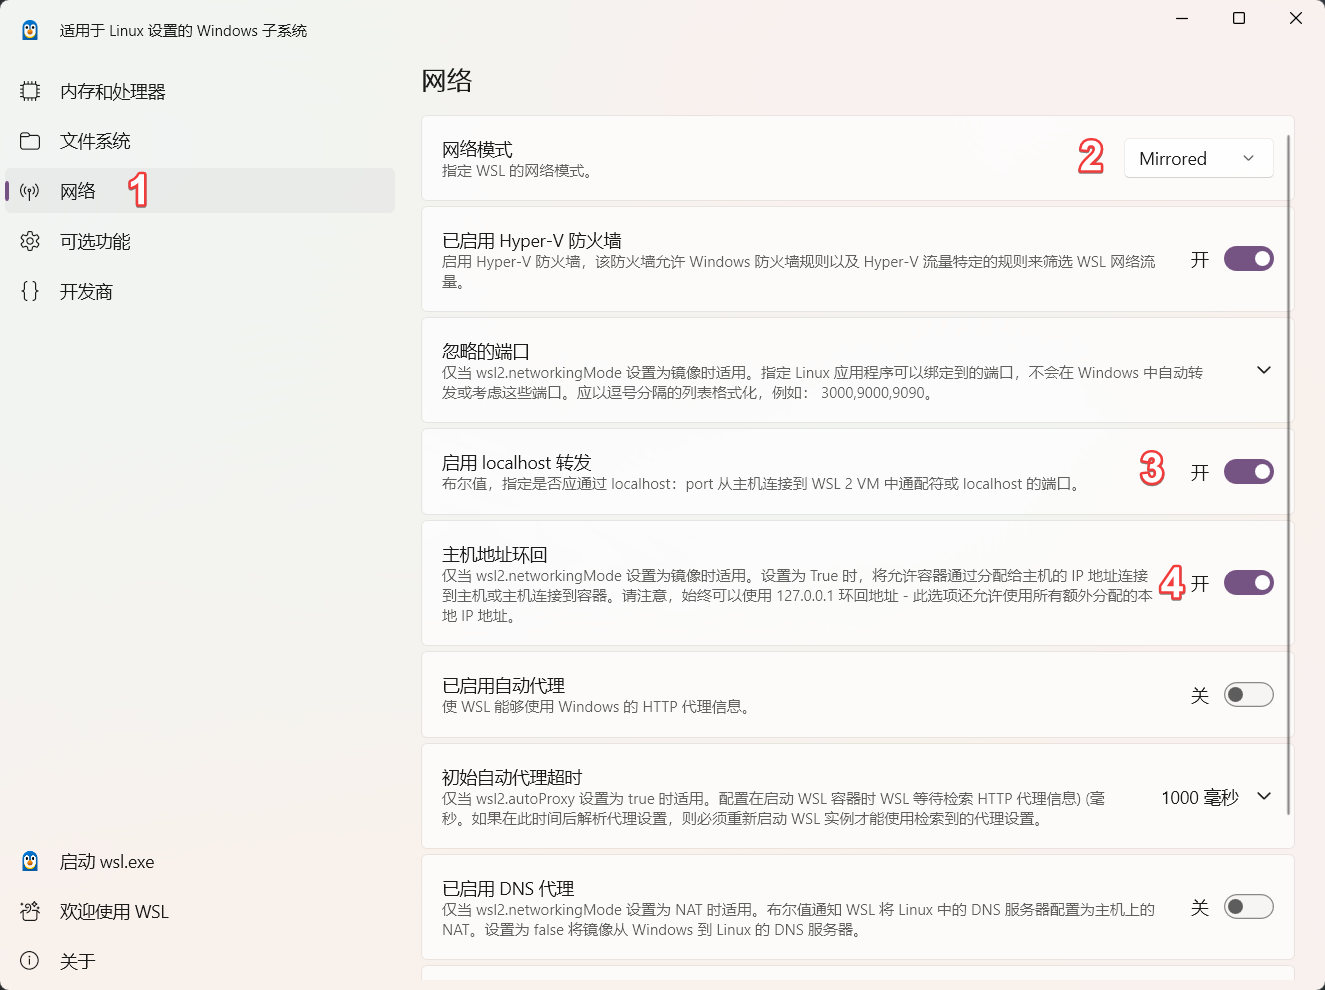The height and width of the screenshot is (990, 1325).
Task: Switch to the 开发商 section
Action: click(200, 291)
